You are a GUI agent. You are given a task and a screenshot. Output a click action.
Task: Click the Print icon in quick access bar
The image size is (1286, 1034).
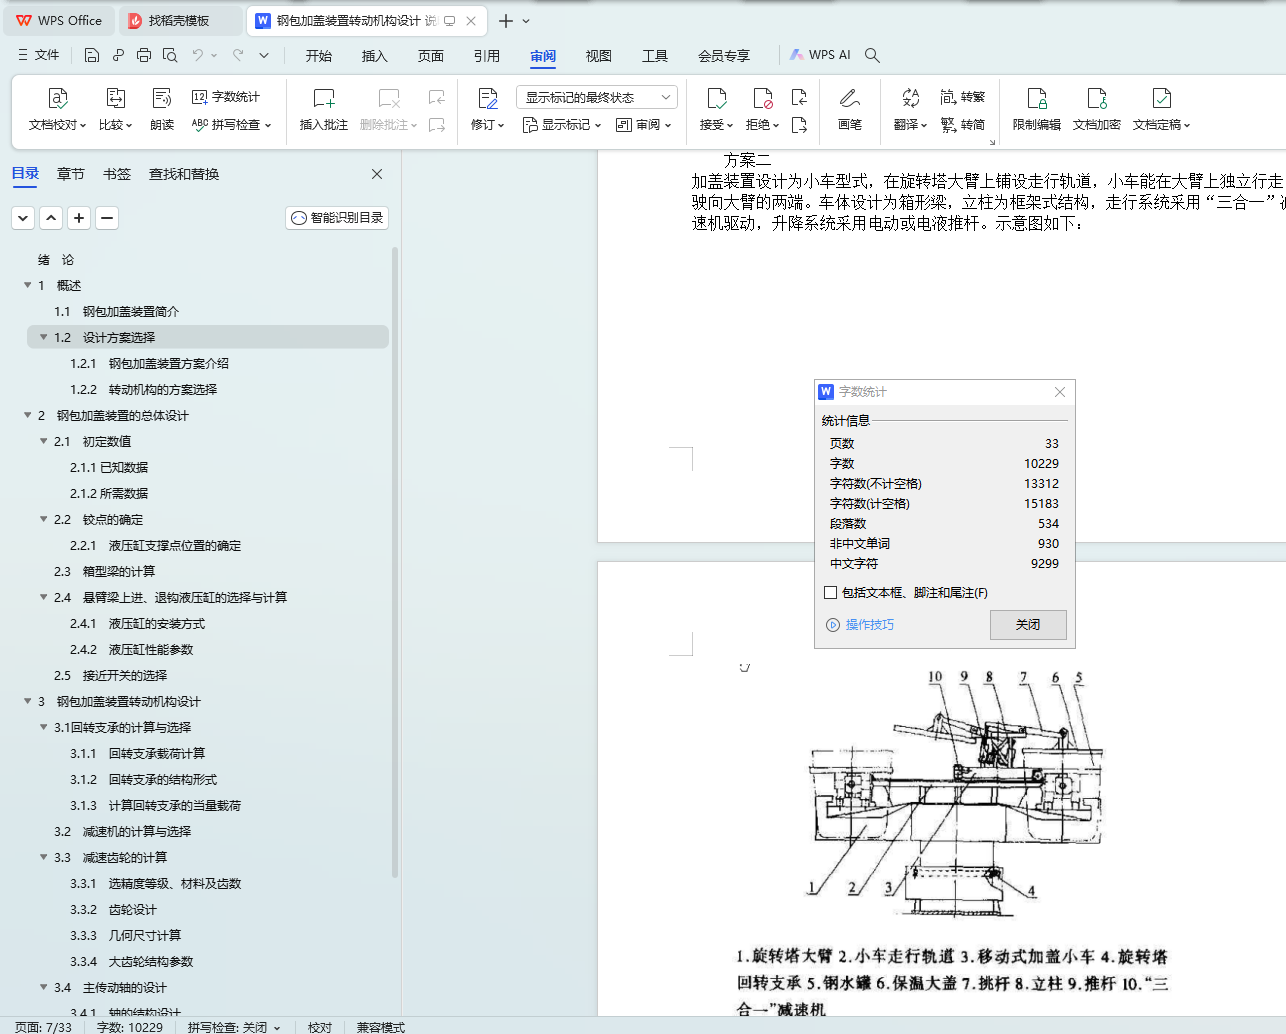[144, 55]
